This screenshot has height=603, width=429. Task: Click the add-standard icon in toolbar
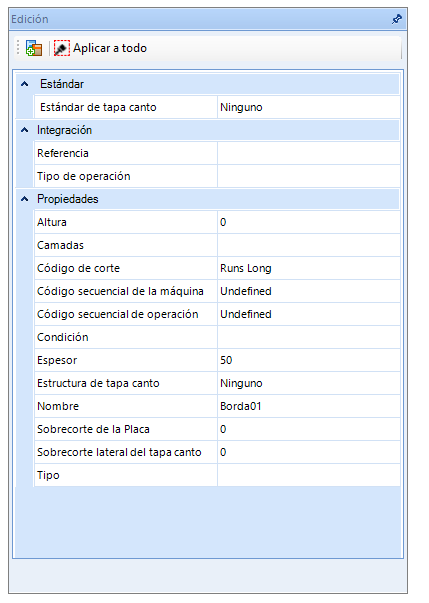pyautogui.click(x=34, y=48)
